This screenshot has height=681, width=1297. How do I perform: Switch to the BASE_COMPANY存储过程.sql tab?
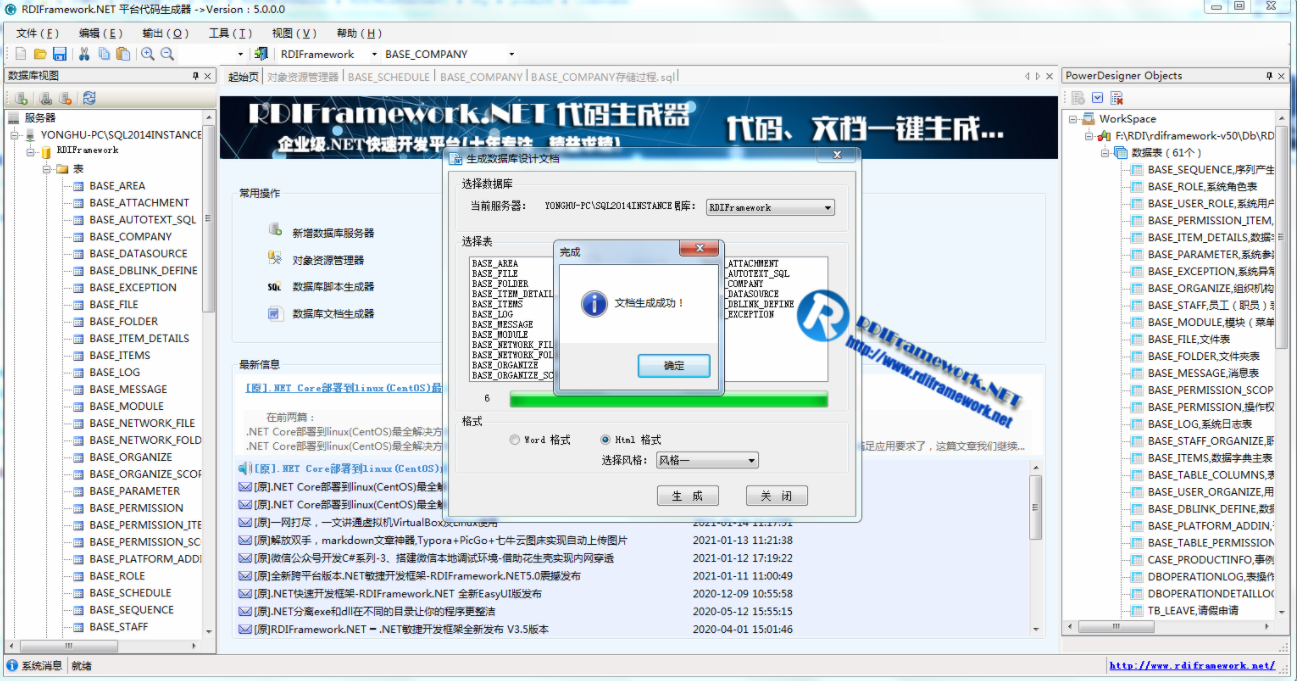pos(605,76)
